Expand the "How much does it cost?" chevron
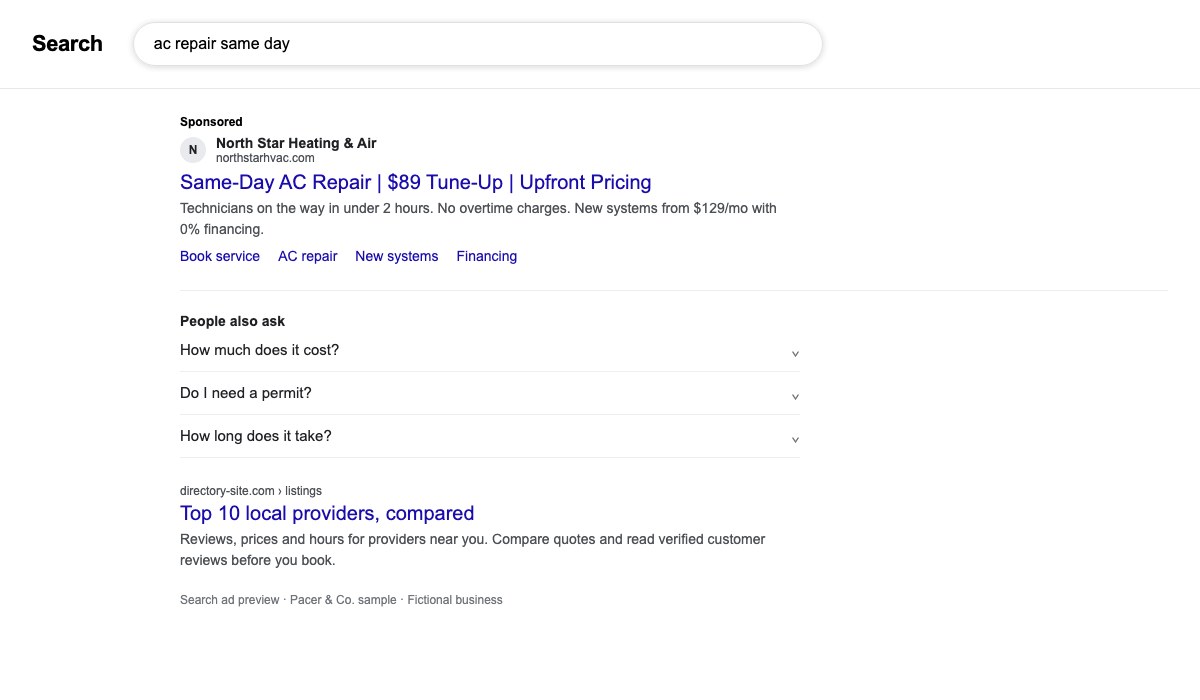Viewport: 1200px width, 700px height. point(795,354)
